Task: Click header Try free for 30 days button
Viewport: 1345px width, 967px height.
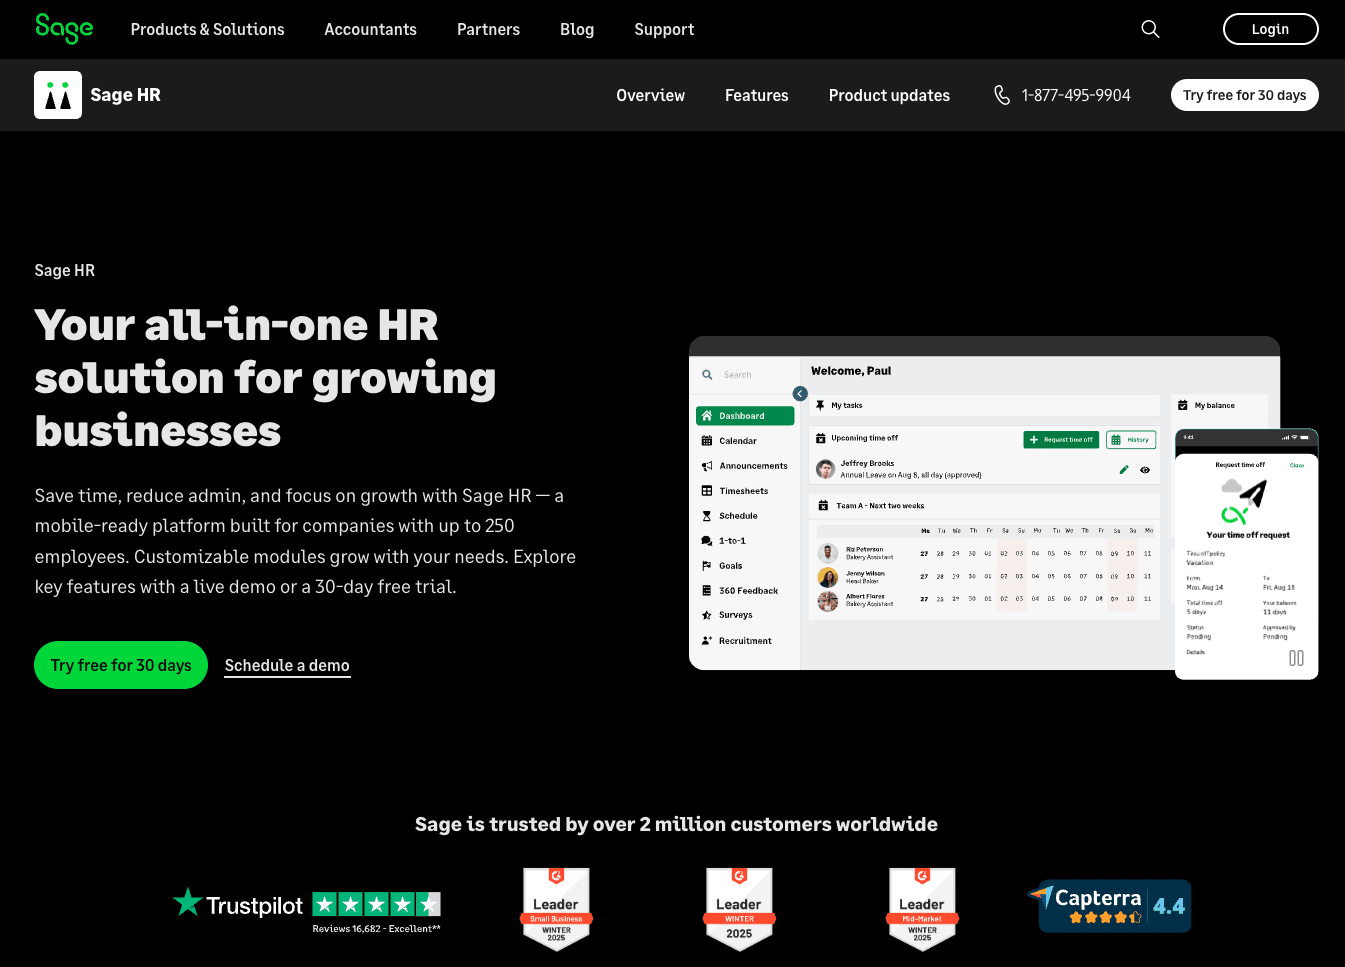Action: click(1244, 95)
